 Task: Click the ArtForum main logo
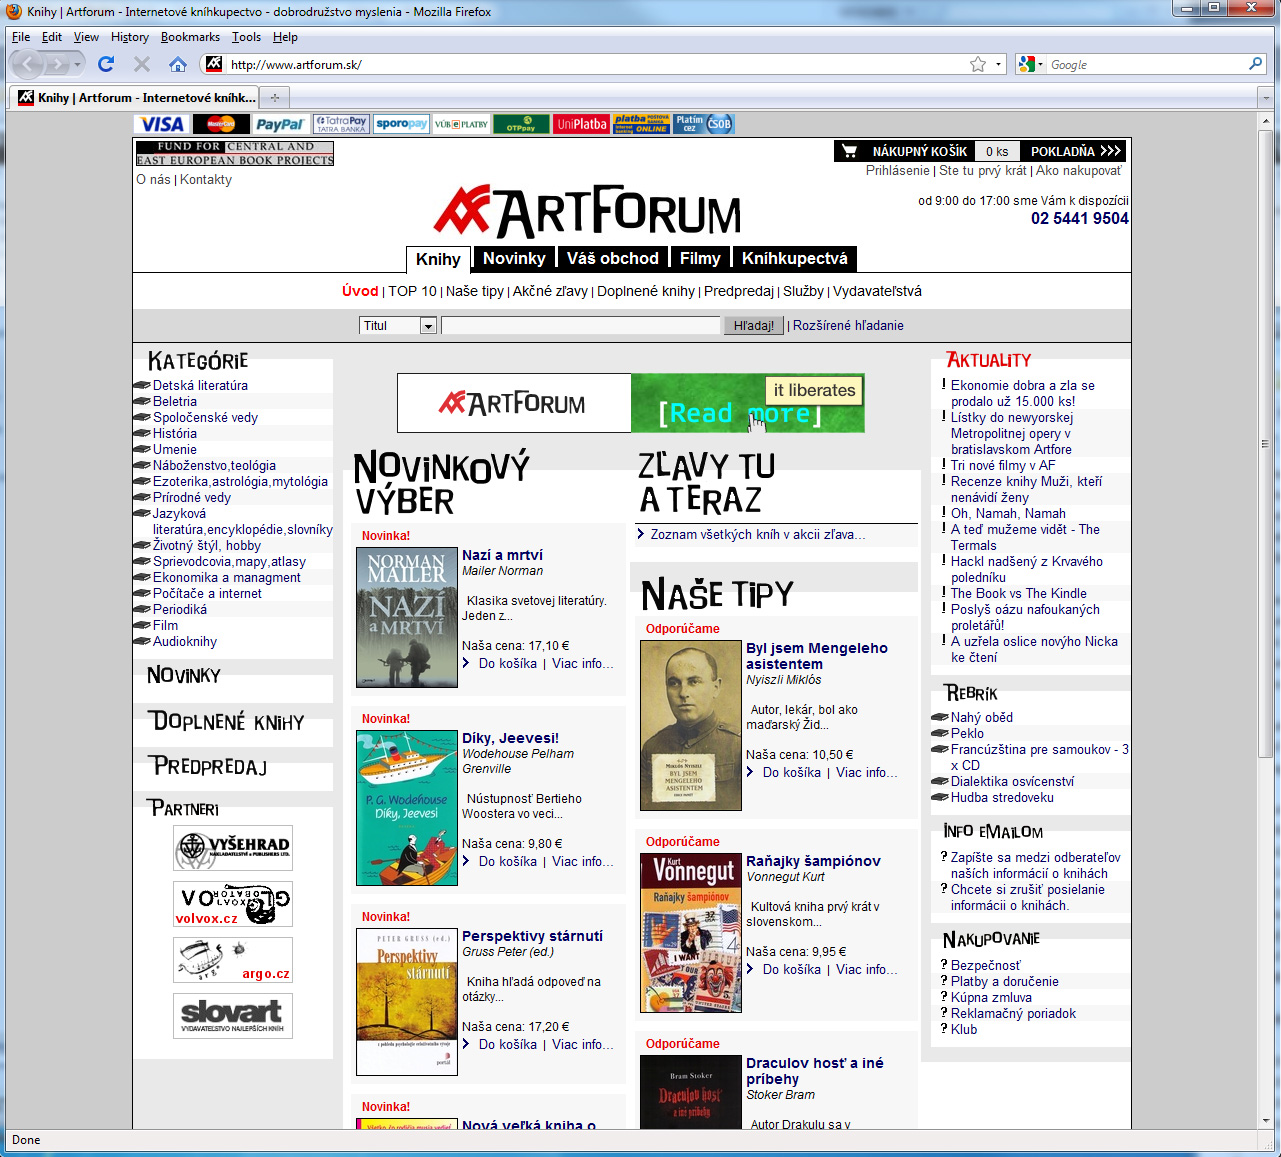(x=587, y=211)
